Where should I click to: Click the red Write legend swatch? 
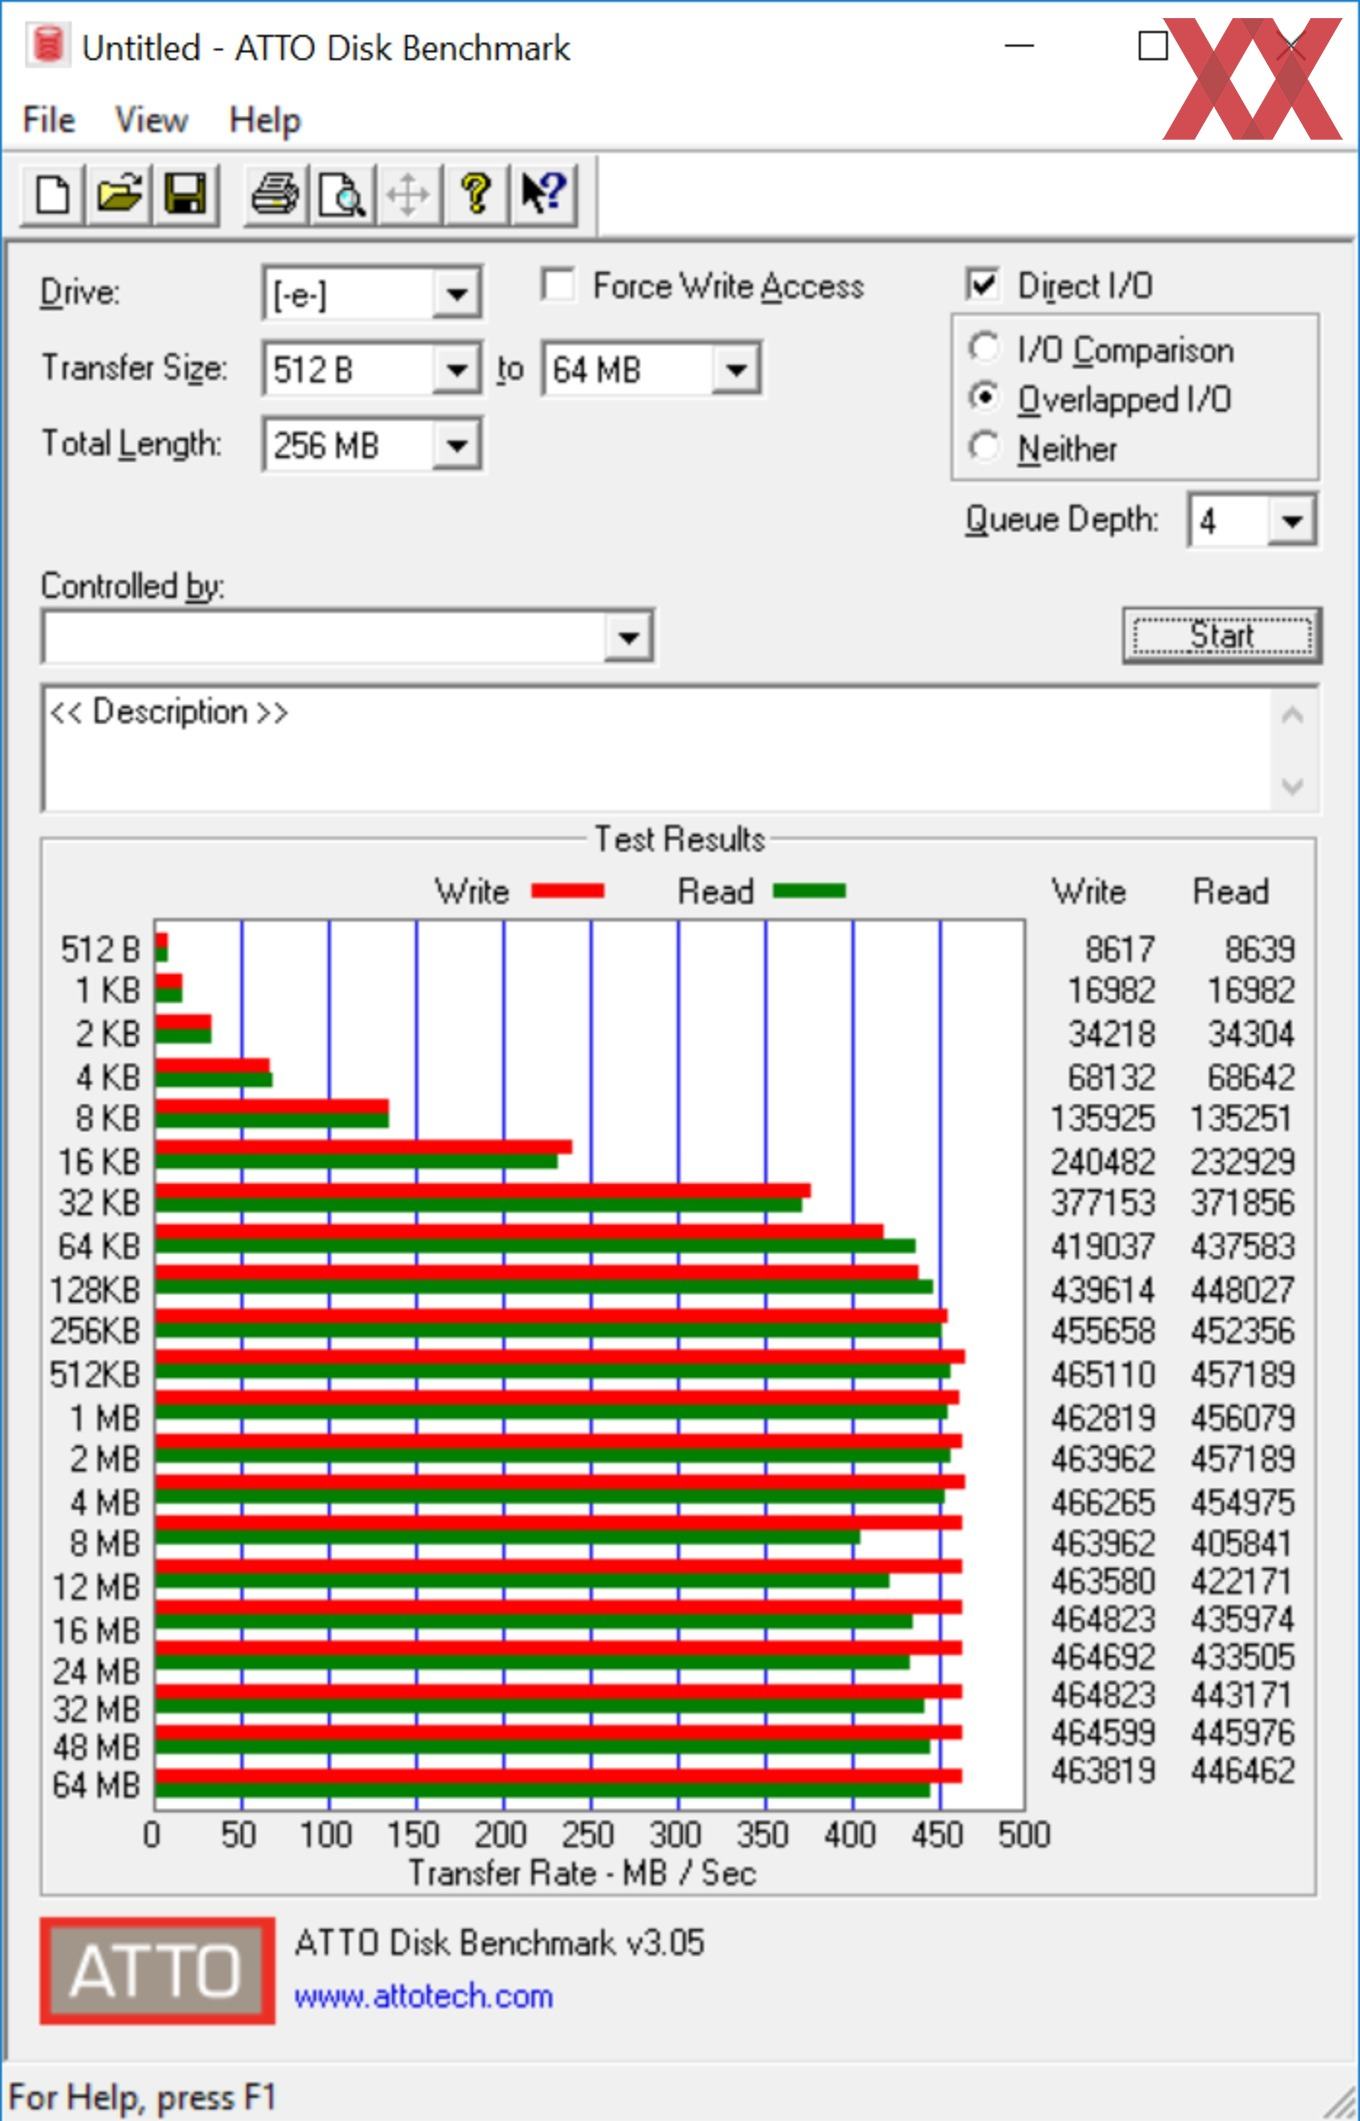point(567,891)
